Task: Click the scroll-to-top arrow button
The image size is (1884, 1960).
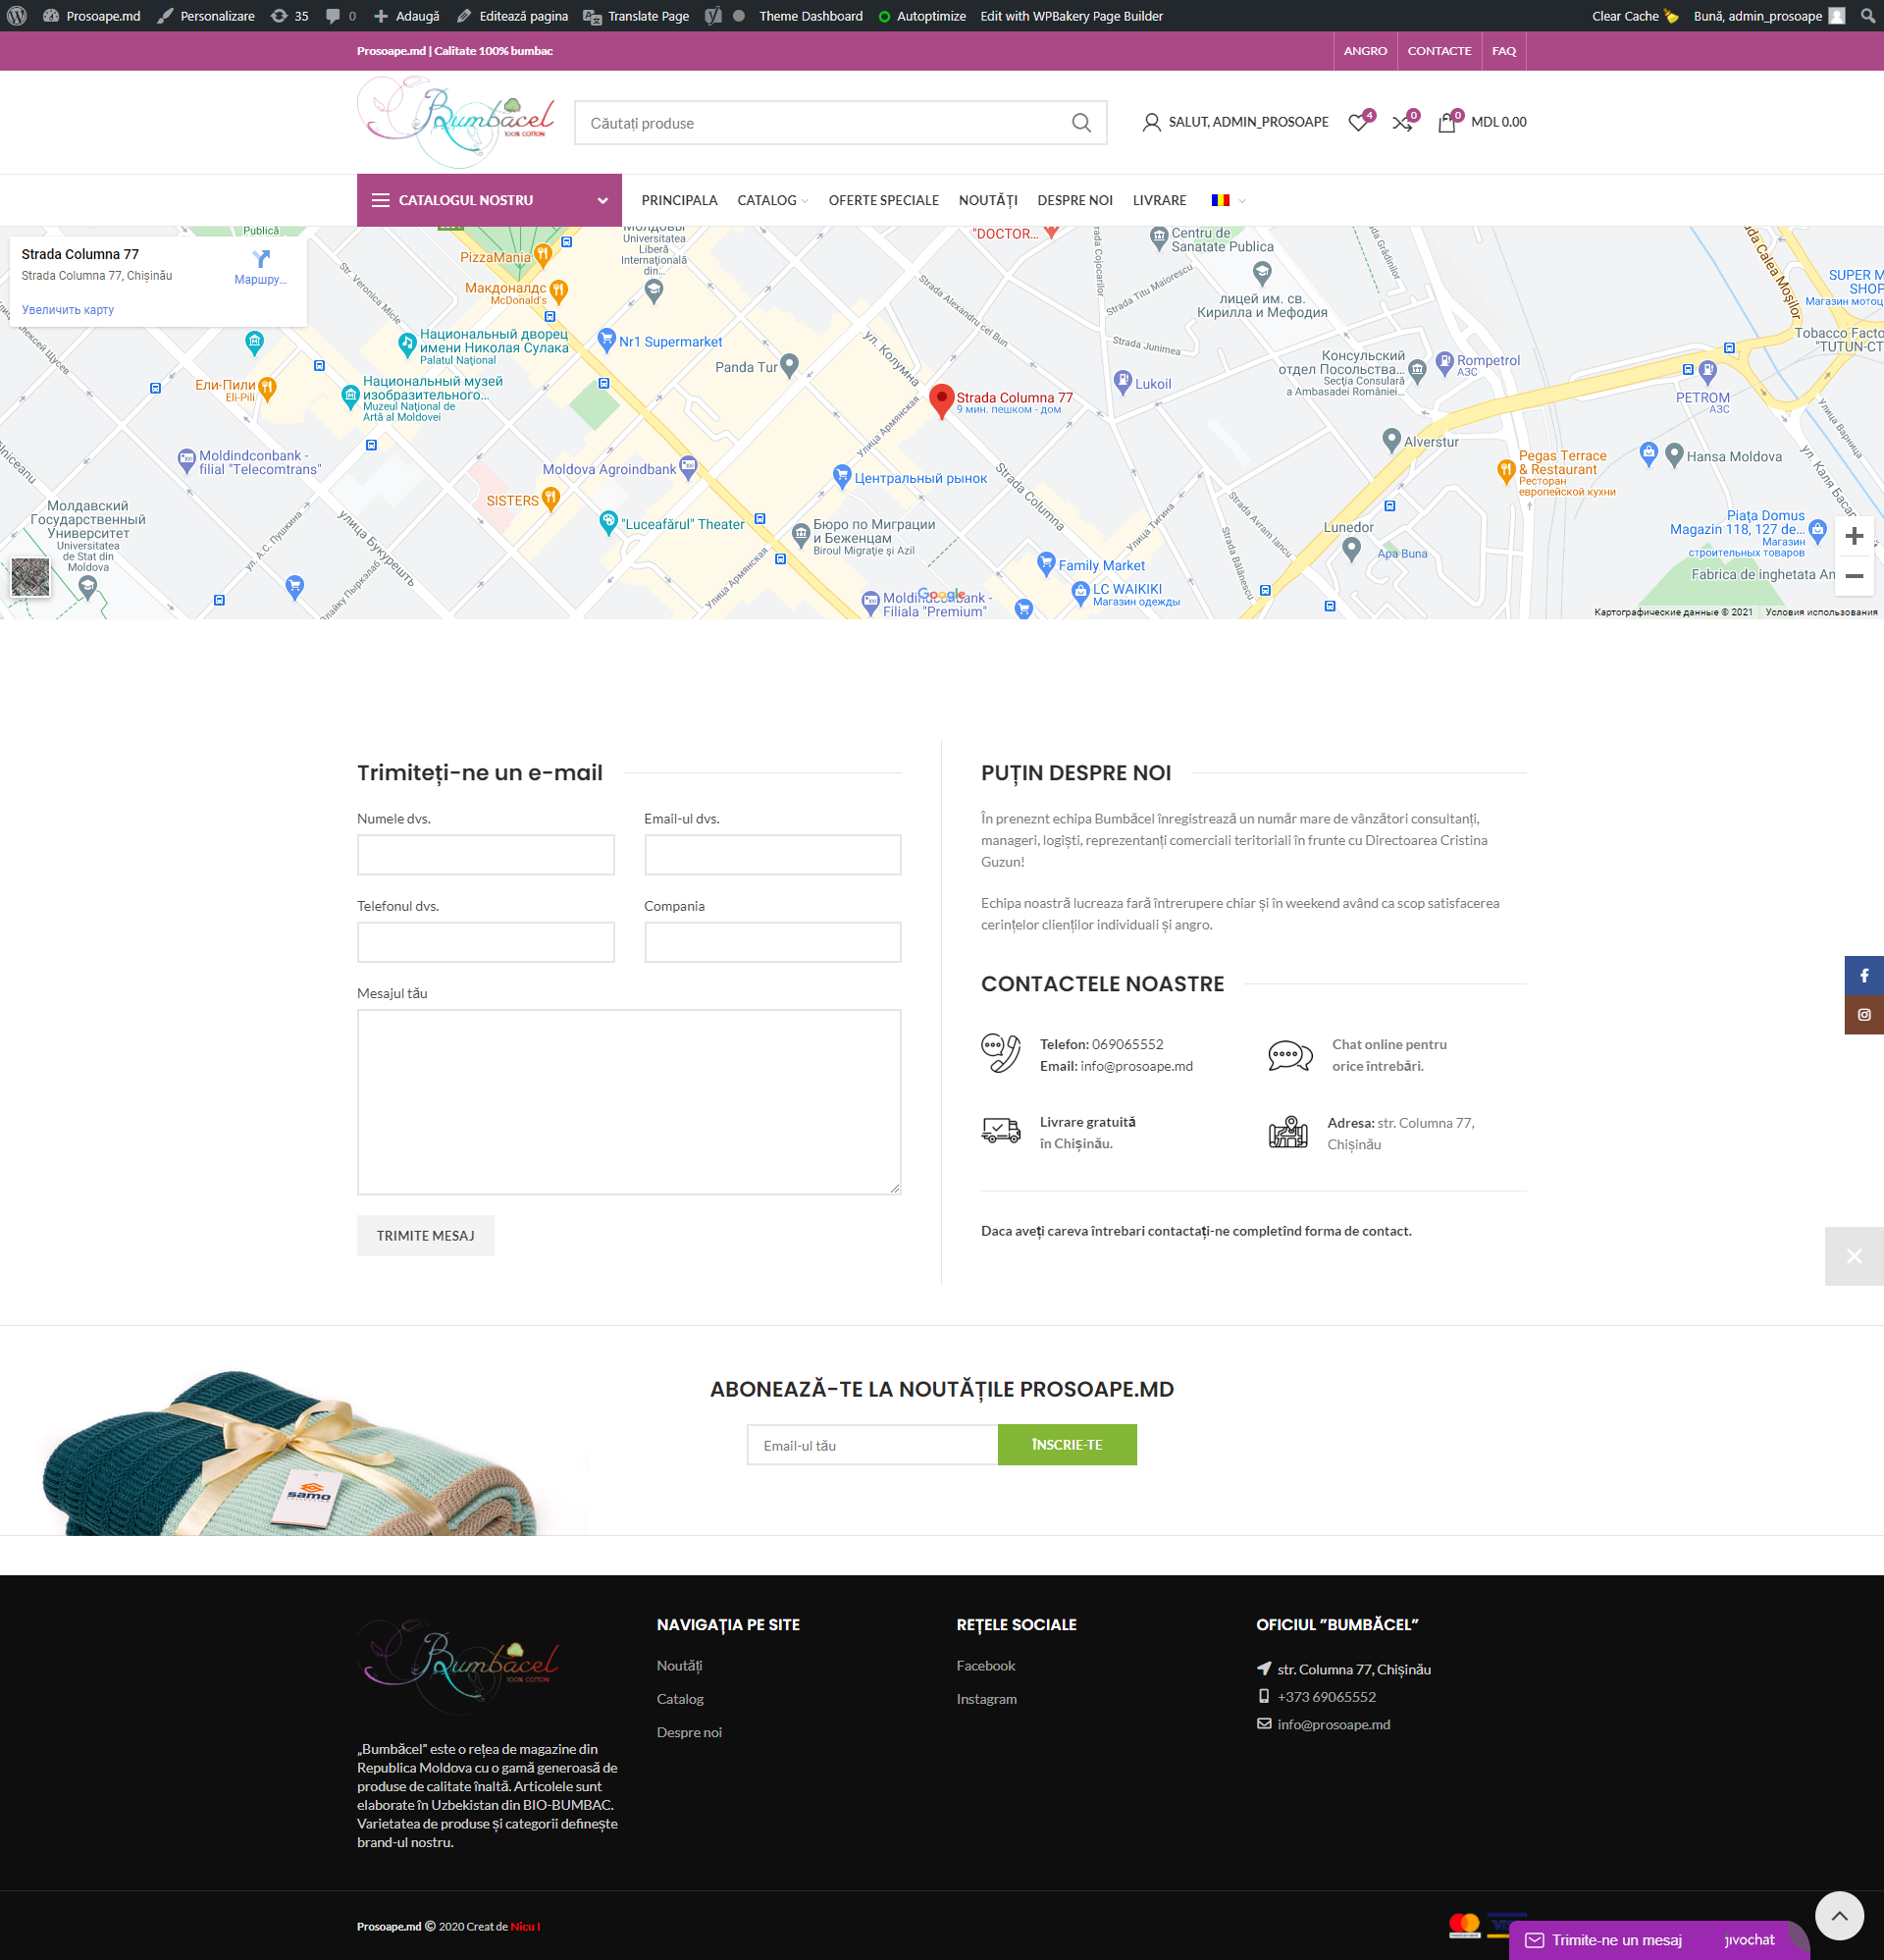Action: [x=1838, y=1916]
